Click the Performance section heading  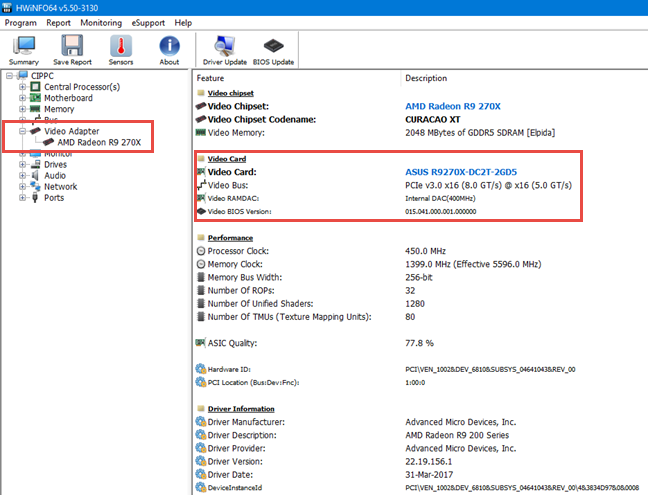coord(230,238)
